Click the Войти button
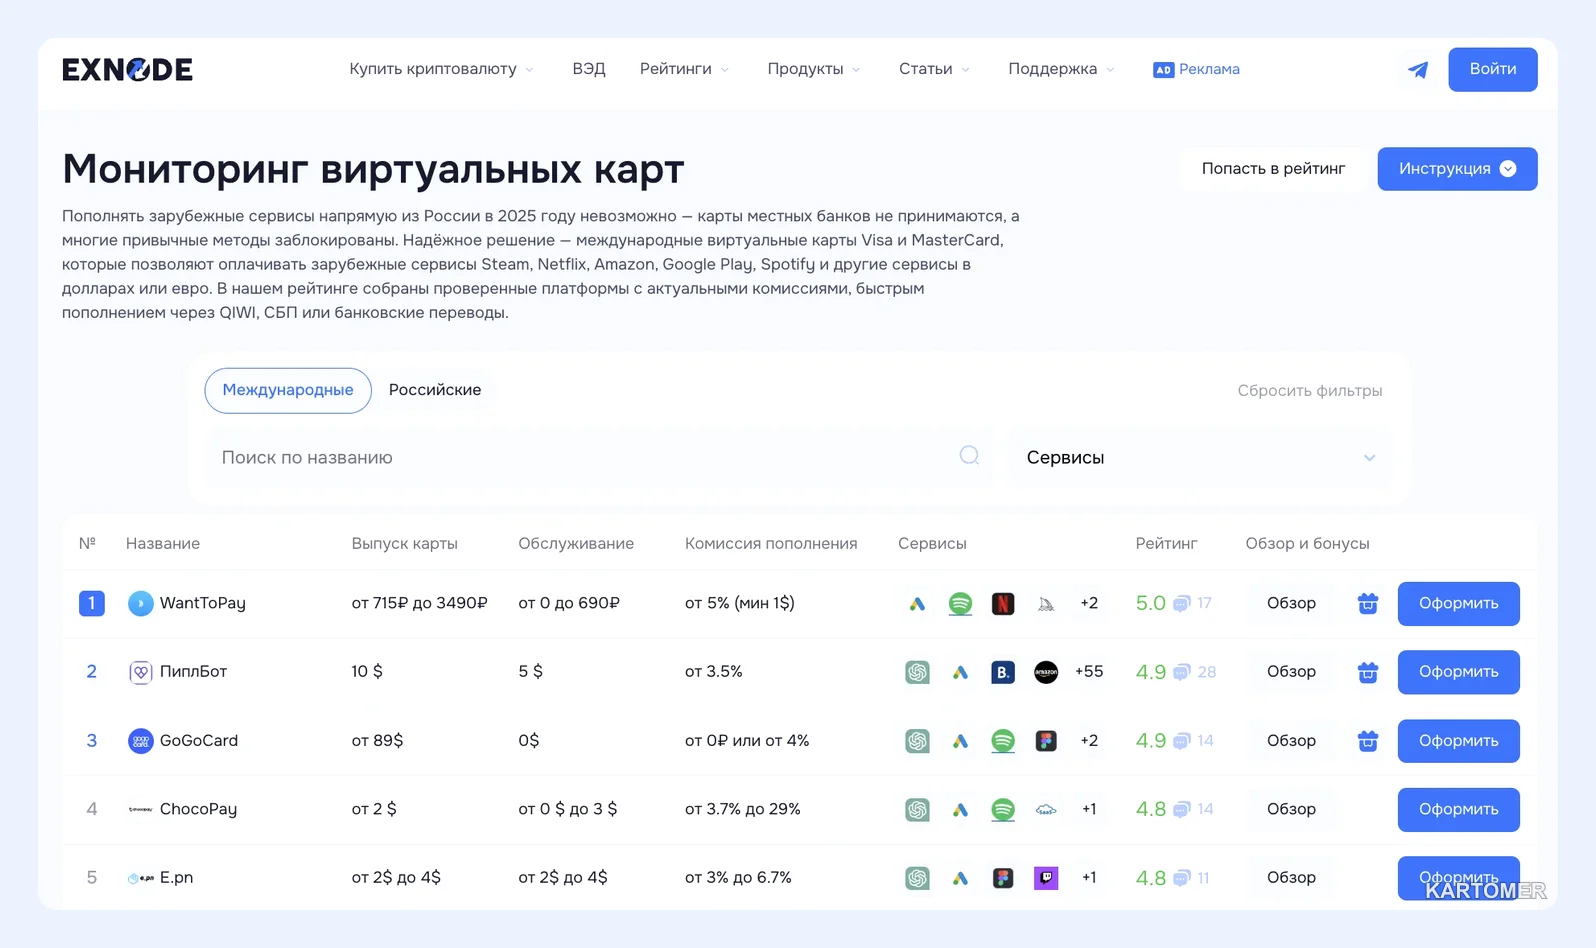This screenshot has height=948, width=1596. pyautogui.click(x=1493, y=69)
